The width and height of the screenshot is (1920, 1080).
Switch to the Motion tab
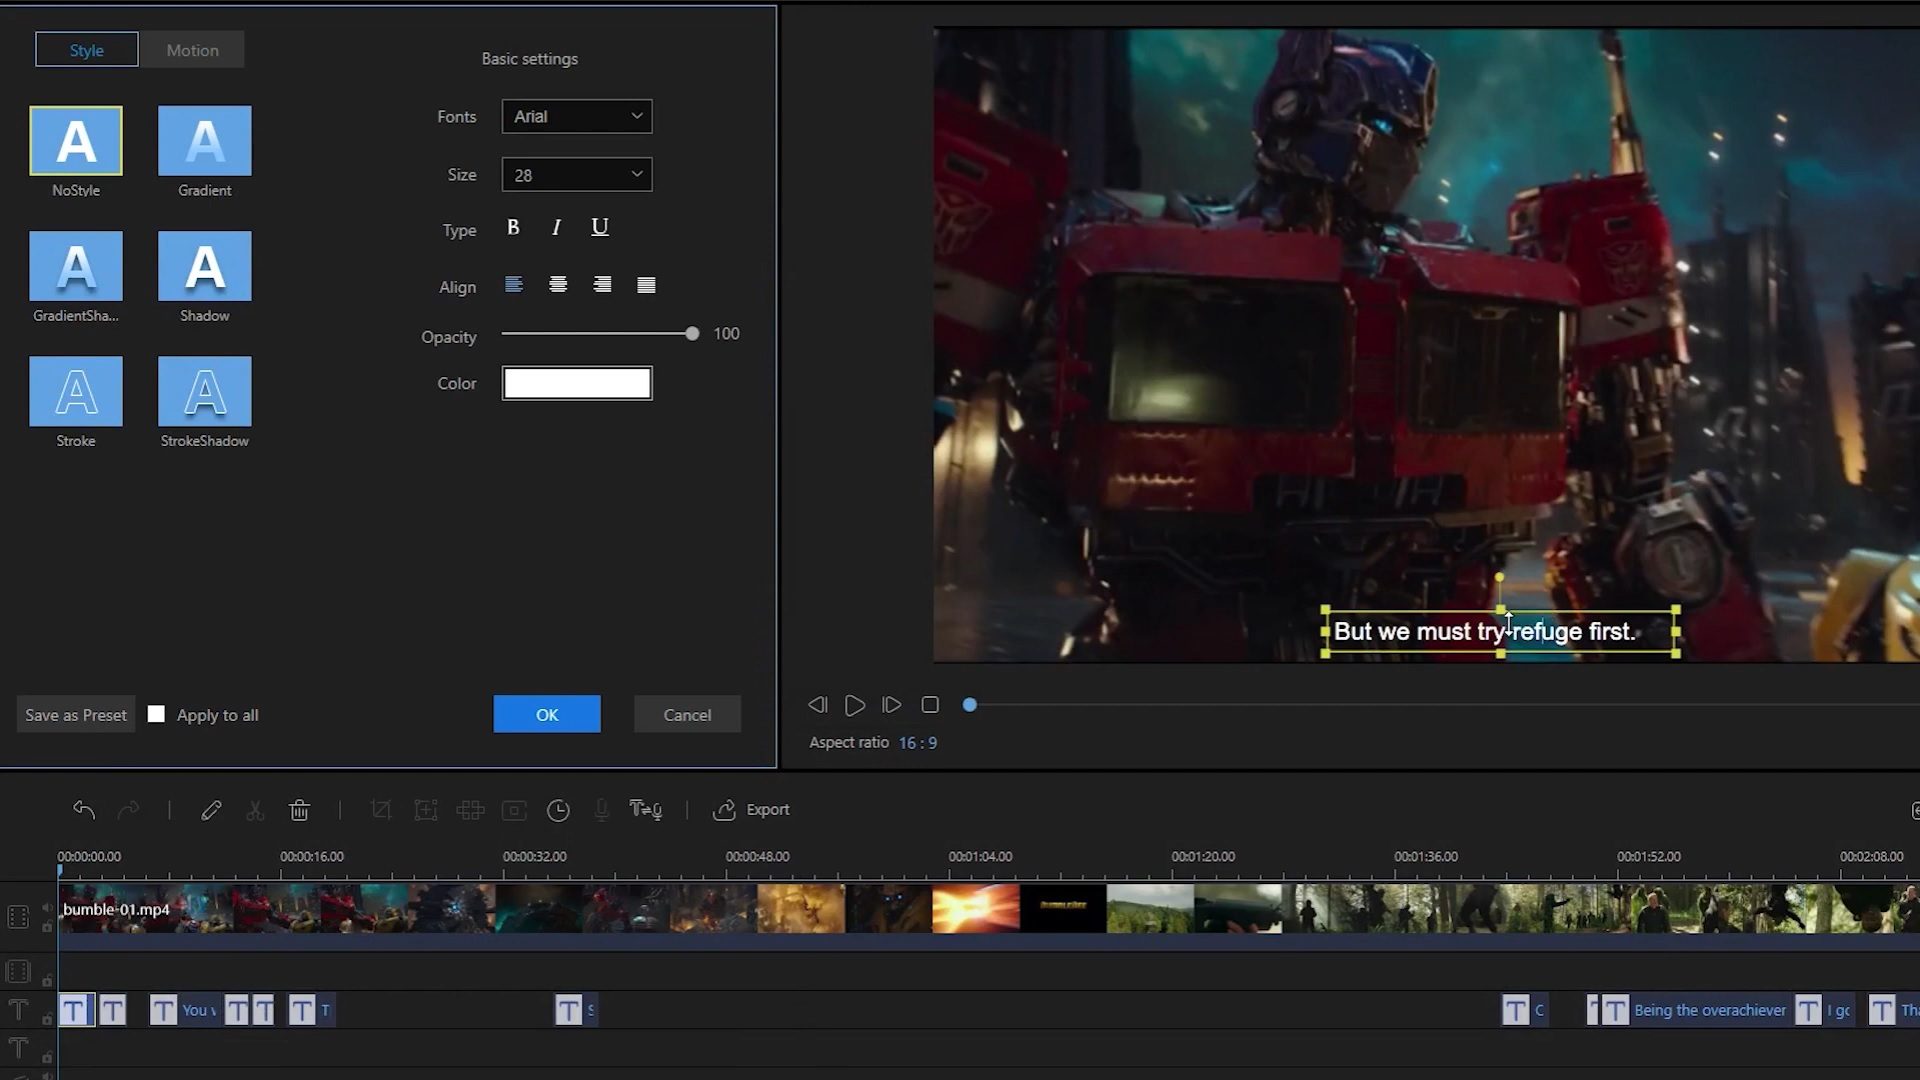[x=192, y=49]
